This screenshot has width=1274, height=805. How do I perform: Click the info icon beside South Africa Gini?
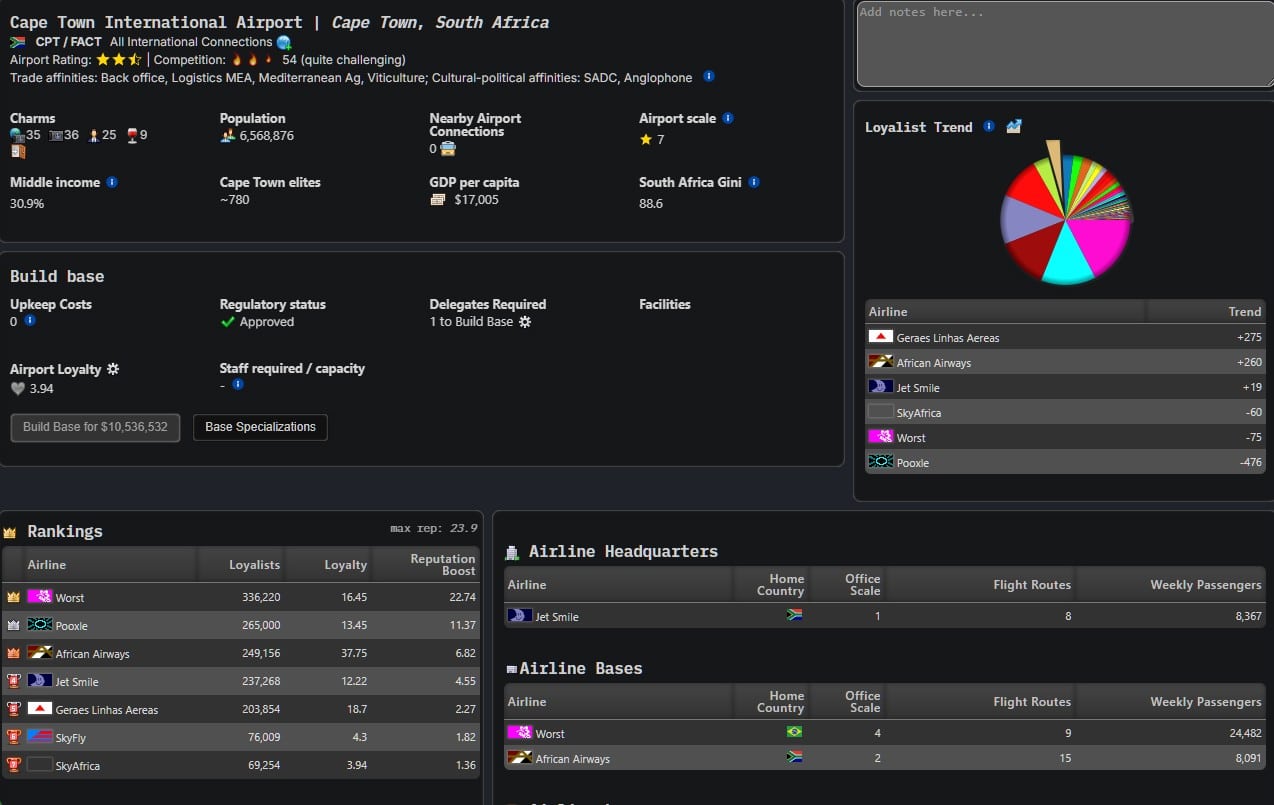coord(752,182)
